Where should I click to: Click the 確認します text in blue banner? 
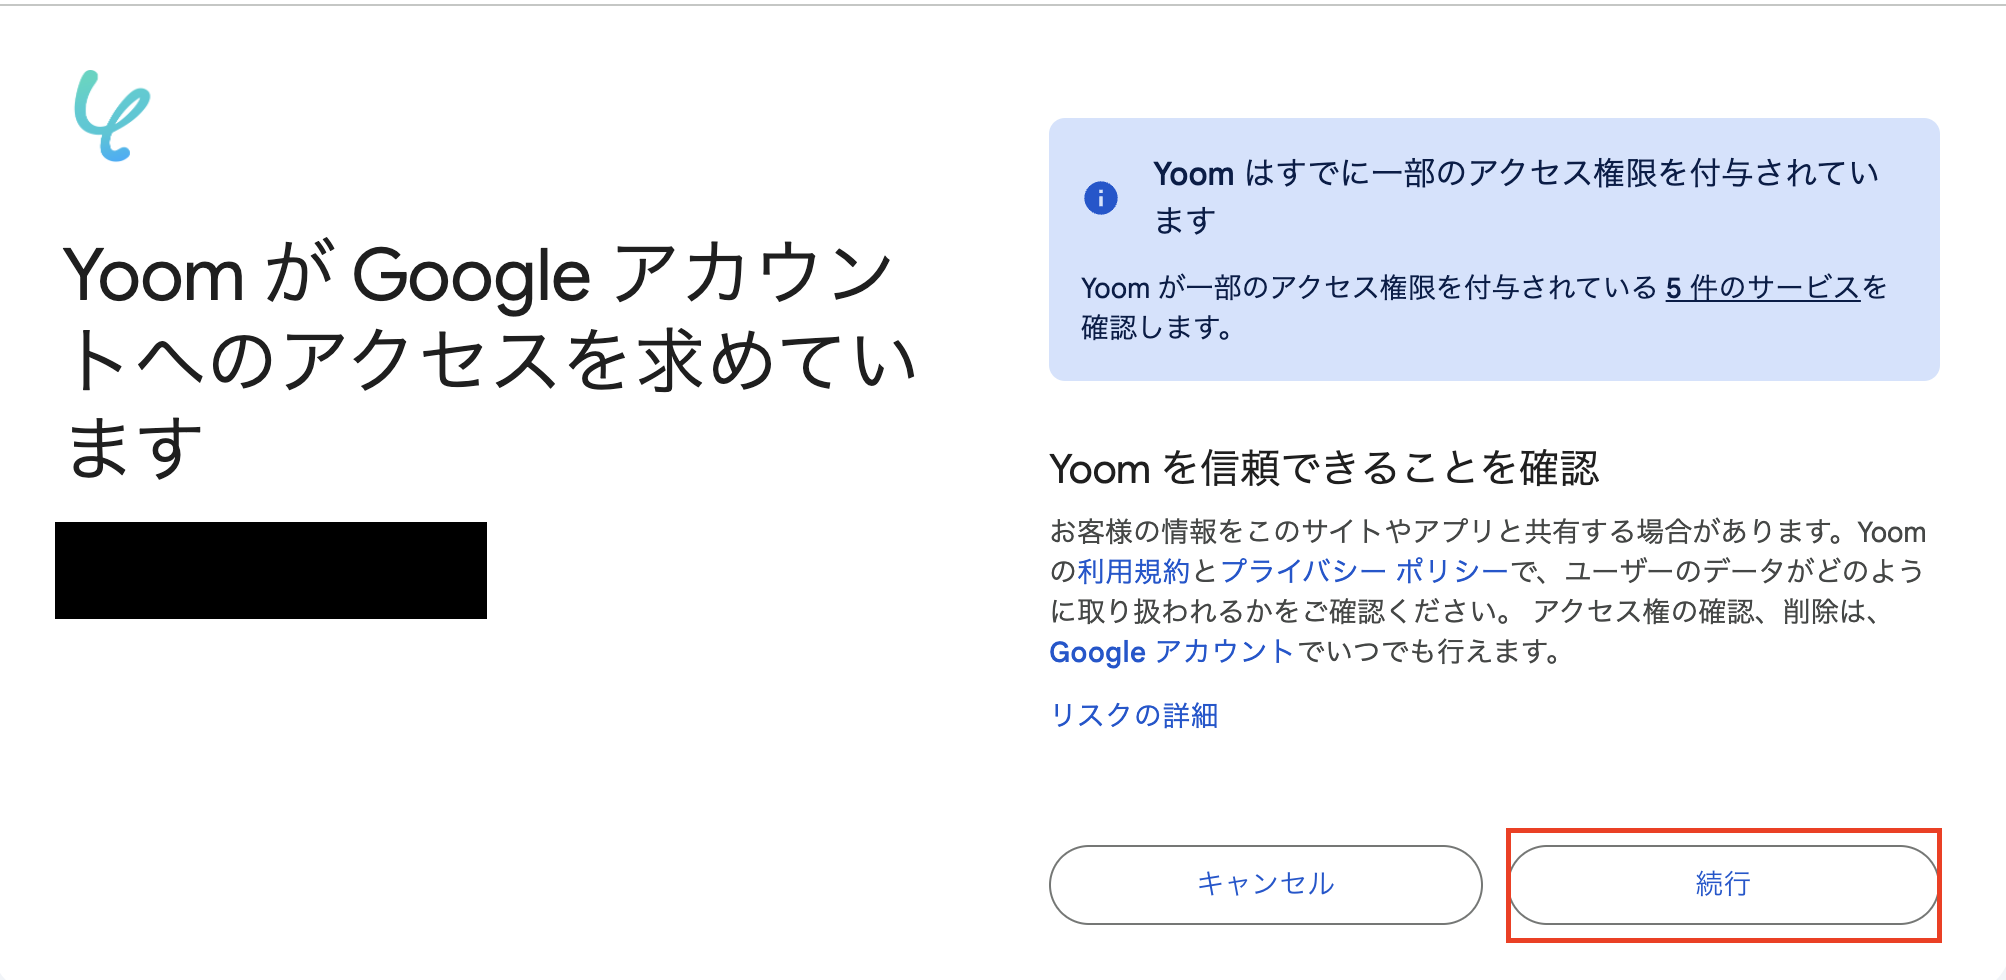1156,328
